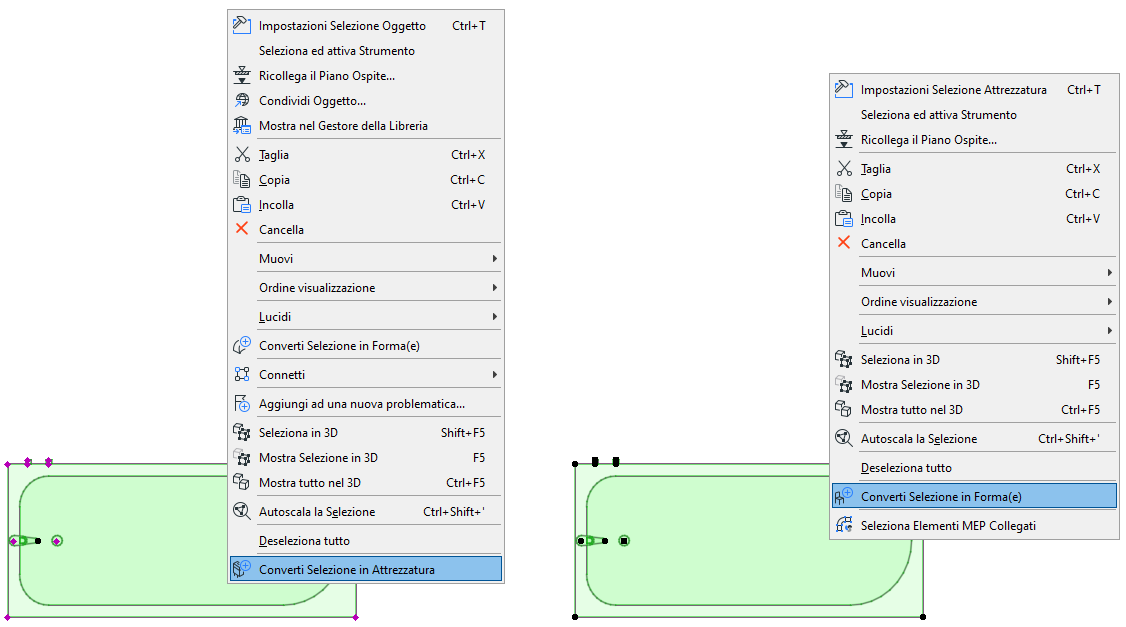Click scissors Taglia icon in left menu
The height and width of the screenshot is (627, 1126).
241,154
